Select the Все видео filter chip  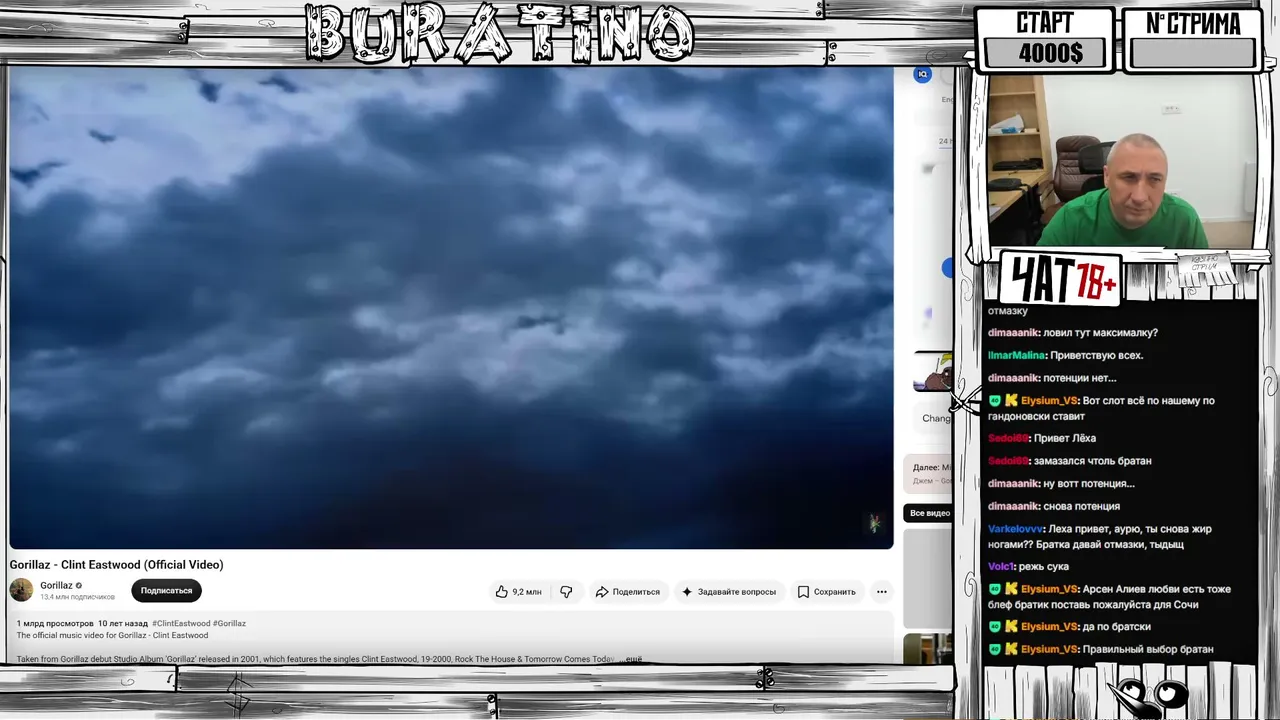pyautogui.click(x=929, y=513)
